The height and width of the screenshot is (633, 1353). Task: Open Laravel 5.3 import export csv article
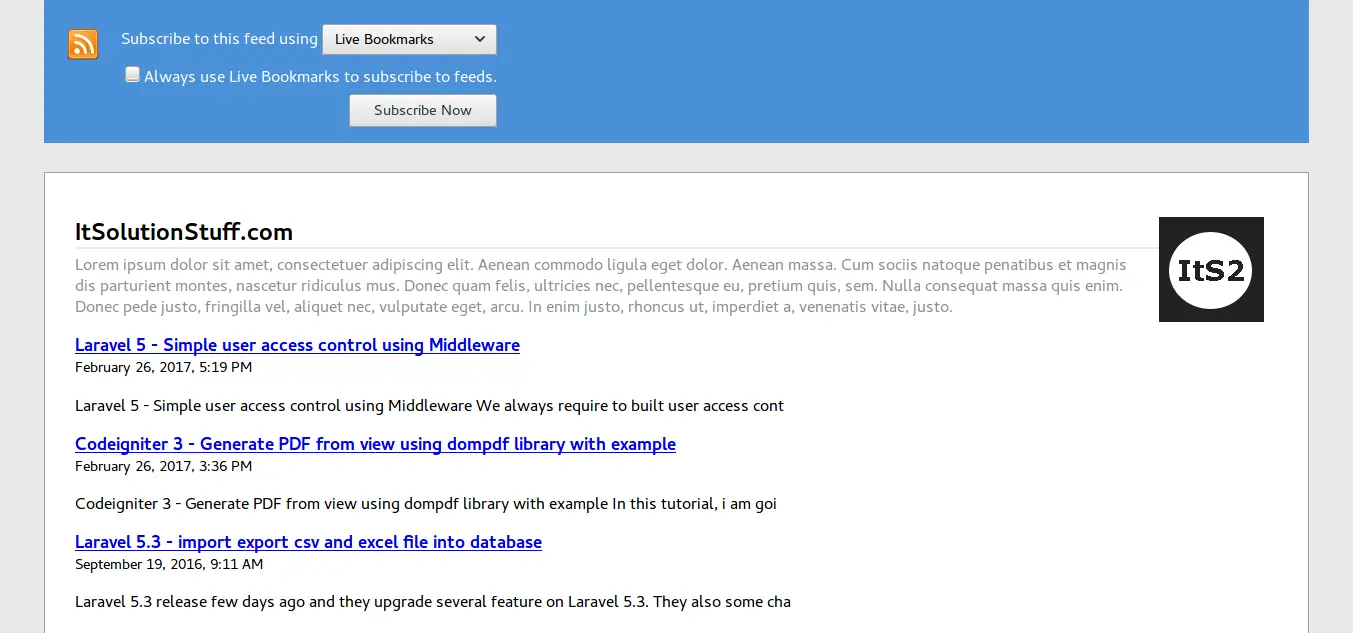click(308, 542)
